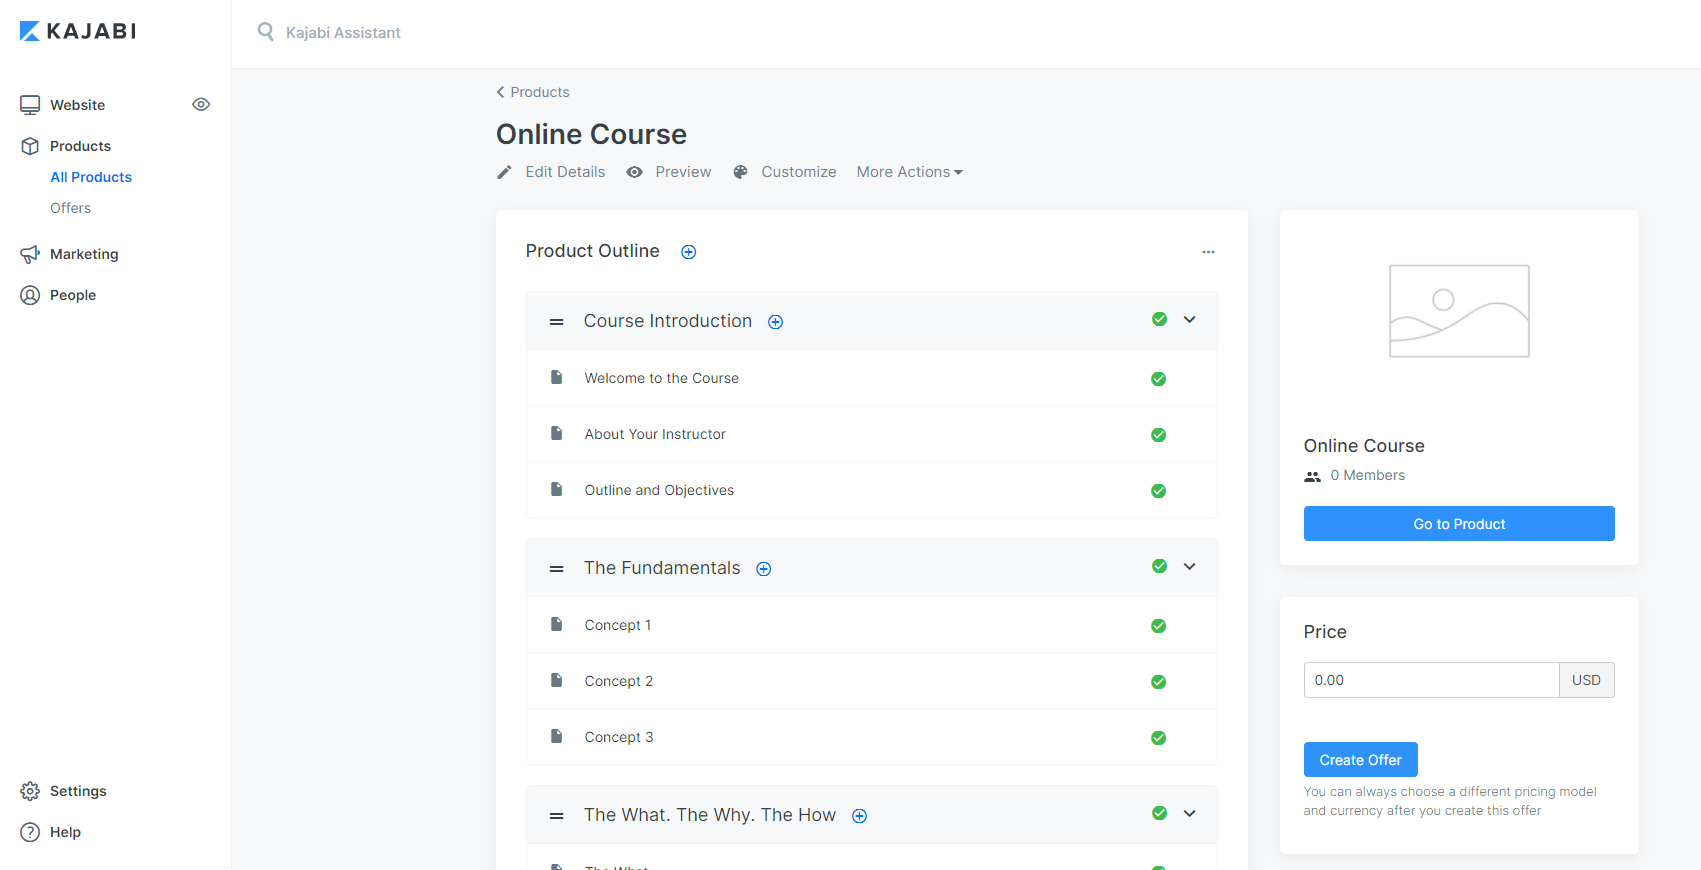The height and width of the screenshot is (870, 1701).
Task: Open the Outline and Objectives lesson
Action: [659, 490]
